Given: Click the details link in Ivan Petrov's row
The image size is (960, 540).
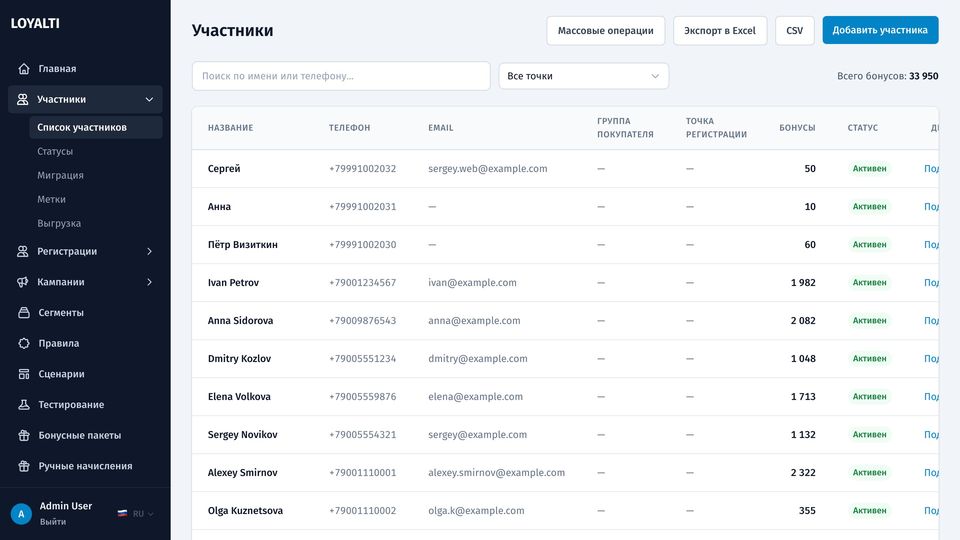Looking at the screenshot, I should 931,282.
